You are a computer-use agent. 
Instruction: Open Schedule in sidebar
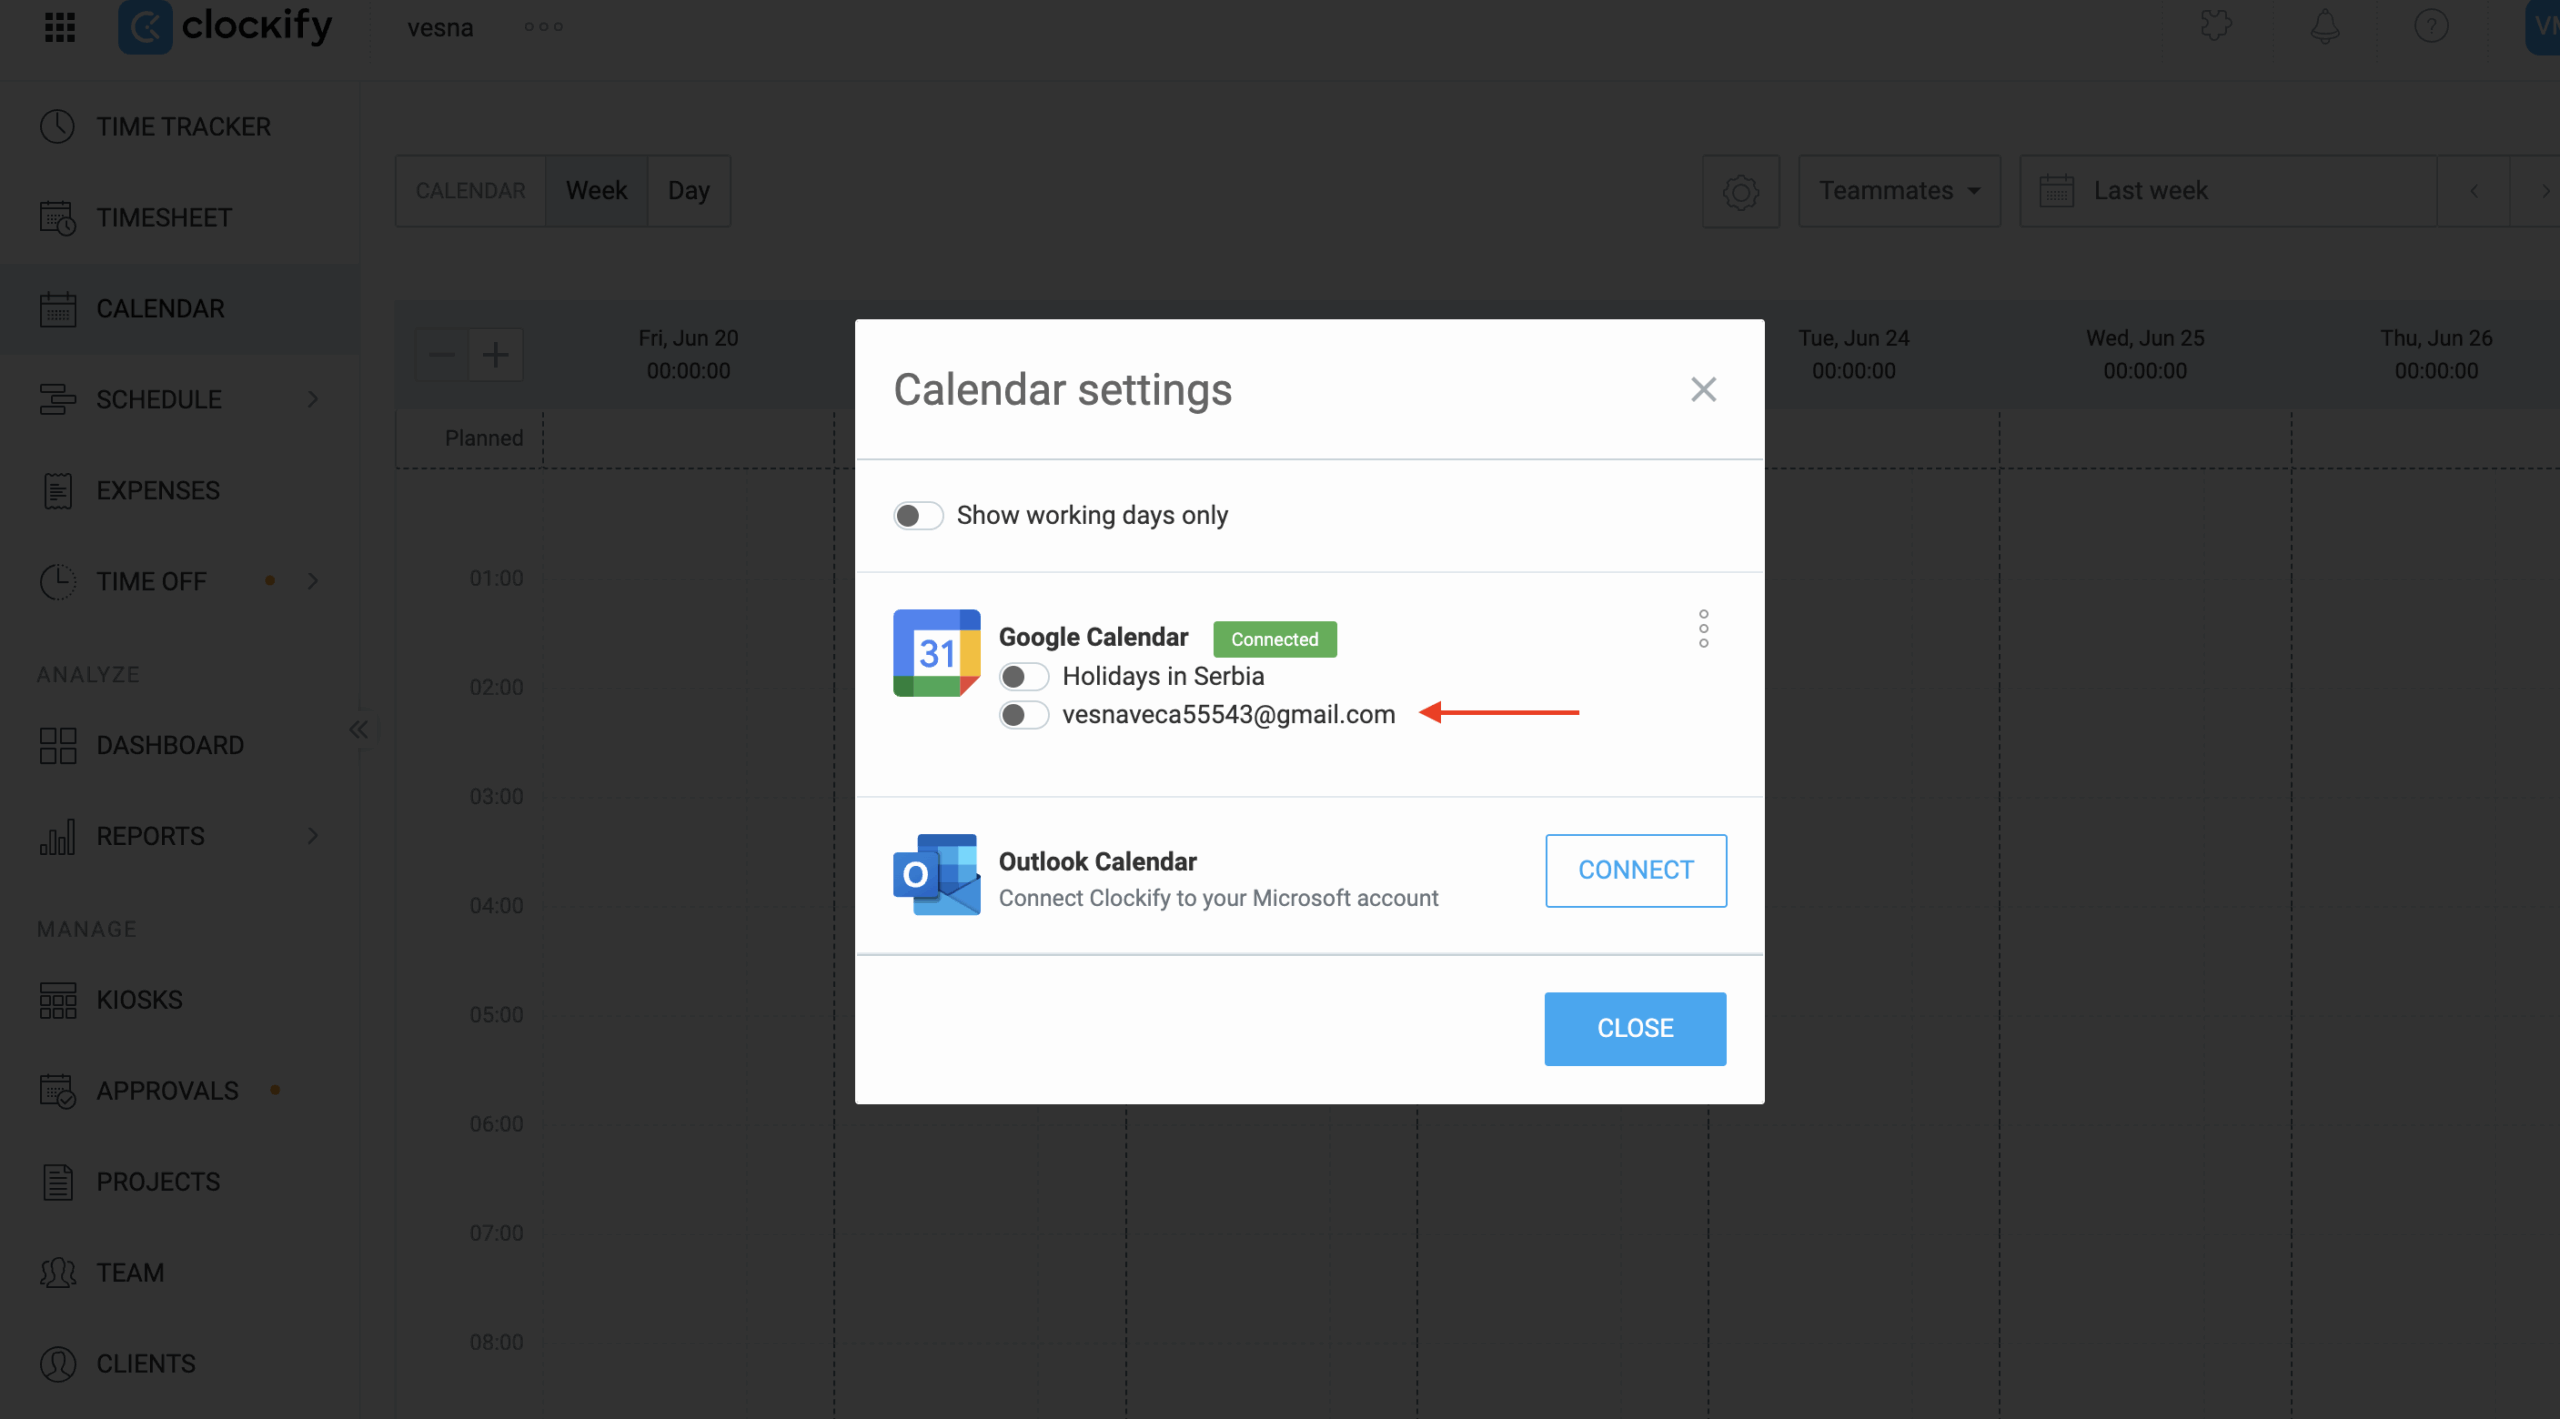click(180, 399)
